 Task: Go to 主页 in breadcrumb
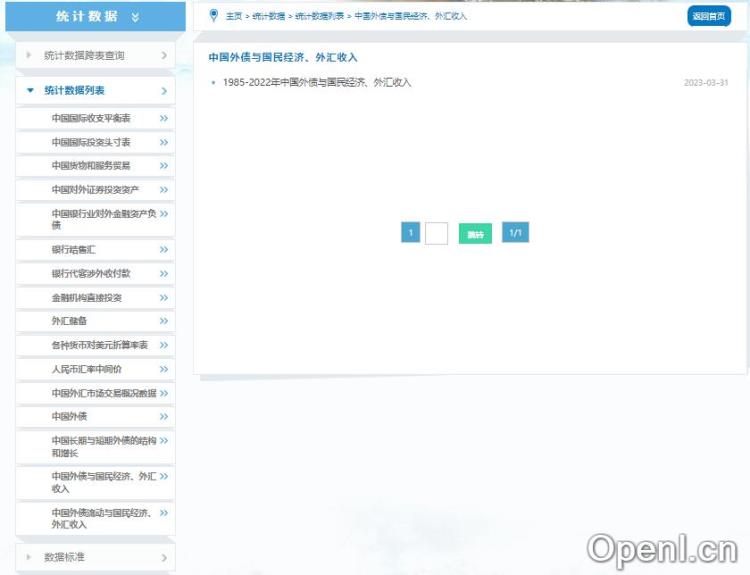(x=234, y=16)
